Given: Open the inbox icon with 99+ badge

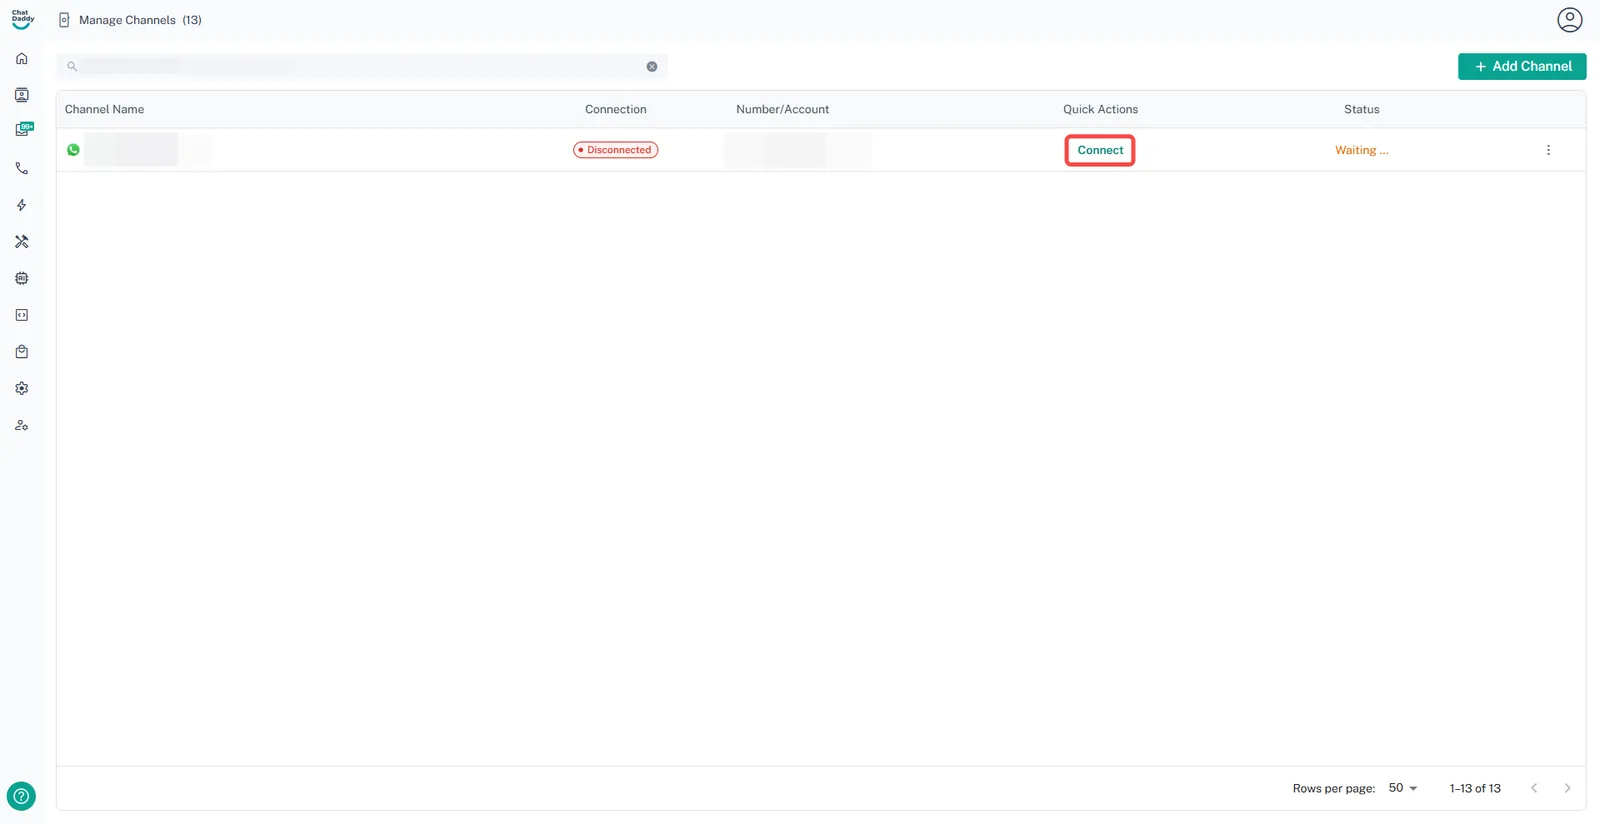Looking at the screenshot, I should pos(23,130).
